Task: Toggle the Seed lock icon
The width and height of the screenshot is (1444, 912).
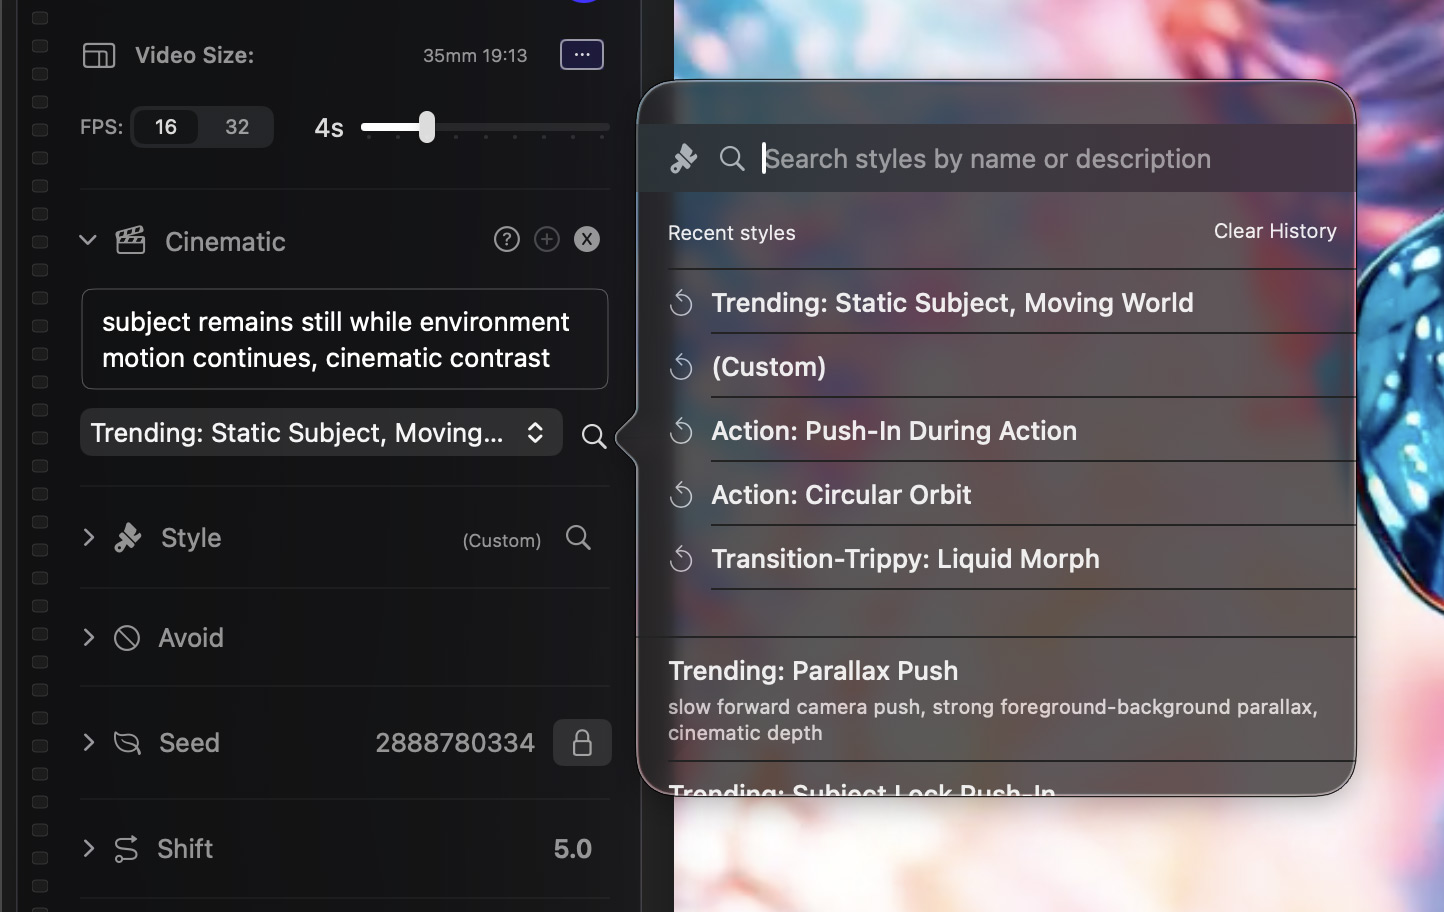Action: click(x=582, y=743)
